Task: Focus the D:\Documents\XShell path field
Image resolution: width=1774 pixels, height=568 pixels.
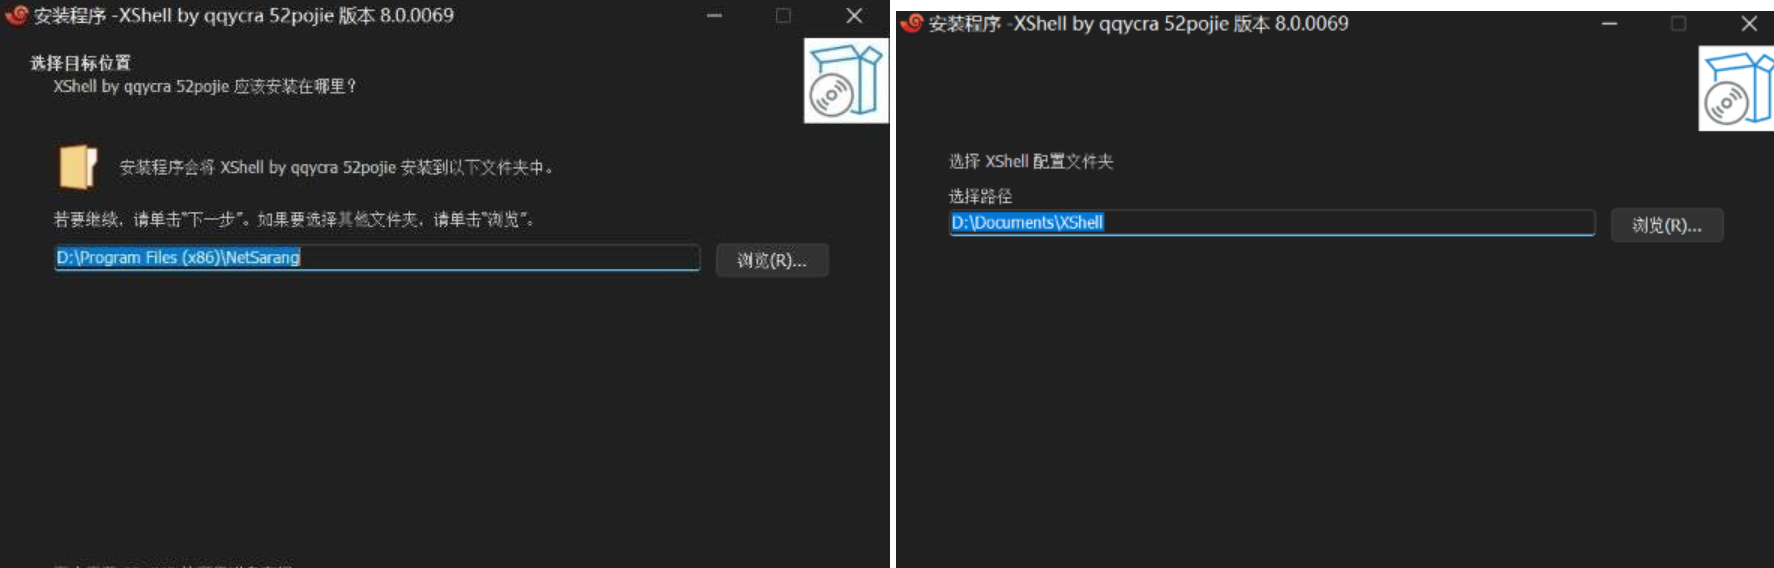Action: pos(1272,223)
